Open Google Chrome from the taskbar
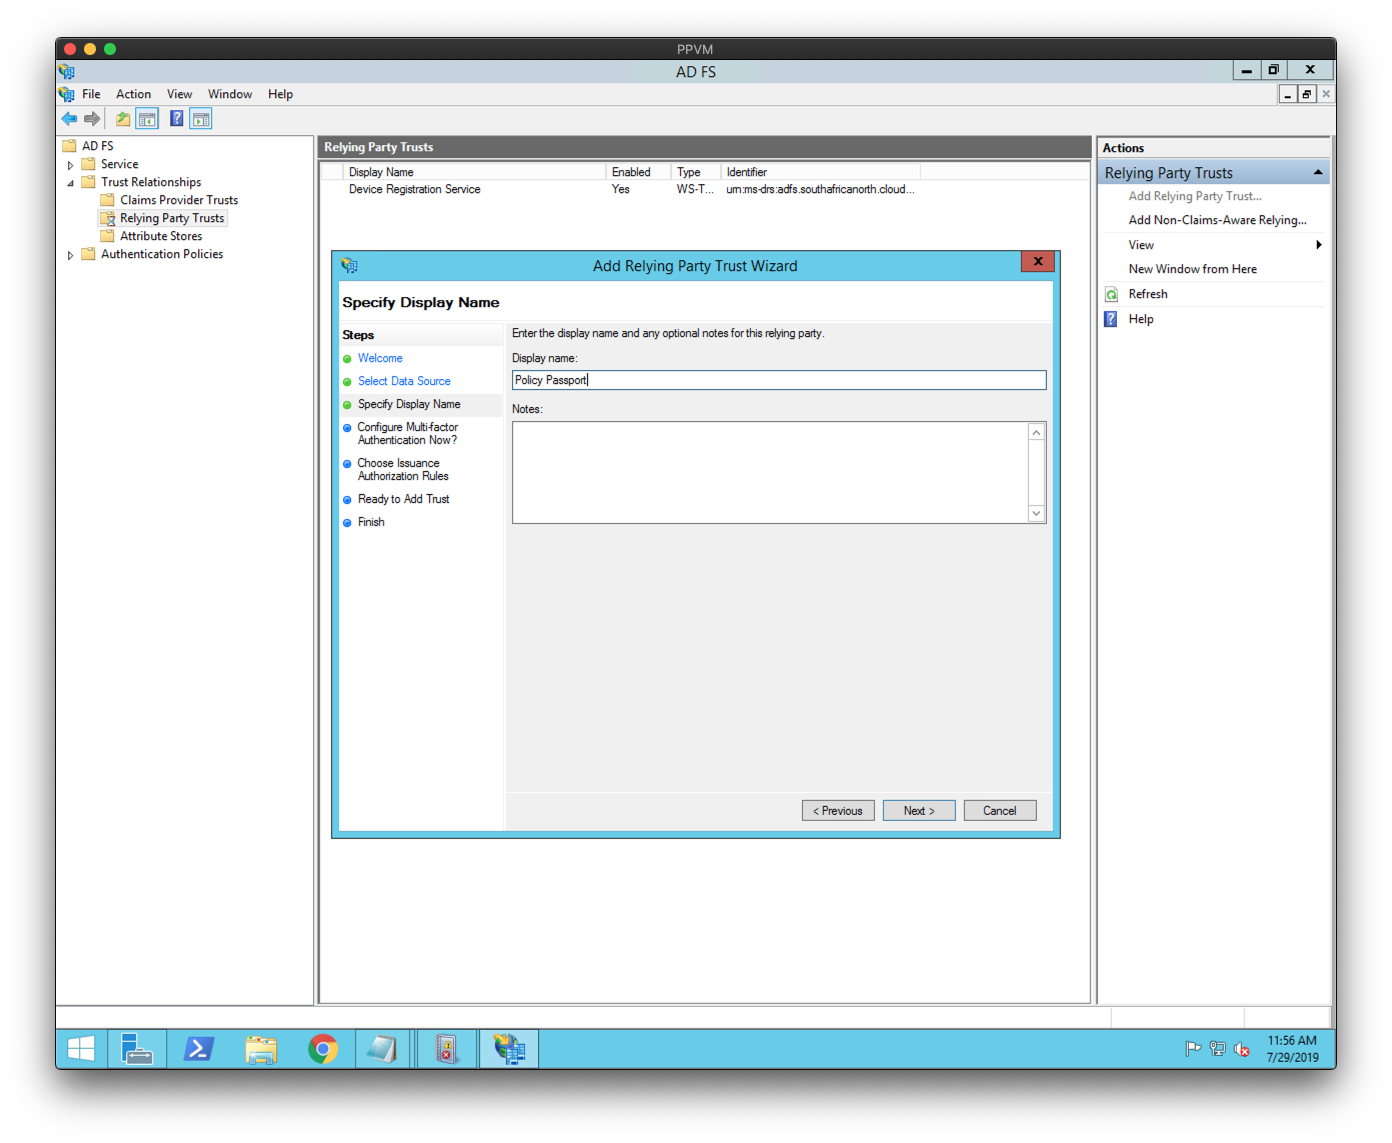1392x1143 pixels. point(322,1049)
